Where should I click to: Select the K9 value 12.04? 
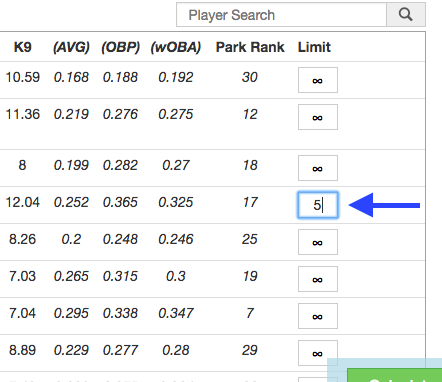click(x=23, y=202)
